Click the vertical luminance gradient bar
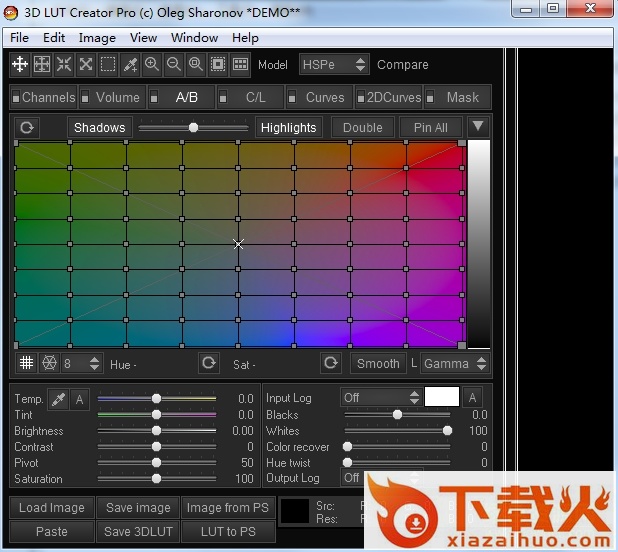This screenshot has width=618, height=552. [x=478, y=244]
